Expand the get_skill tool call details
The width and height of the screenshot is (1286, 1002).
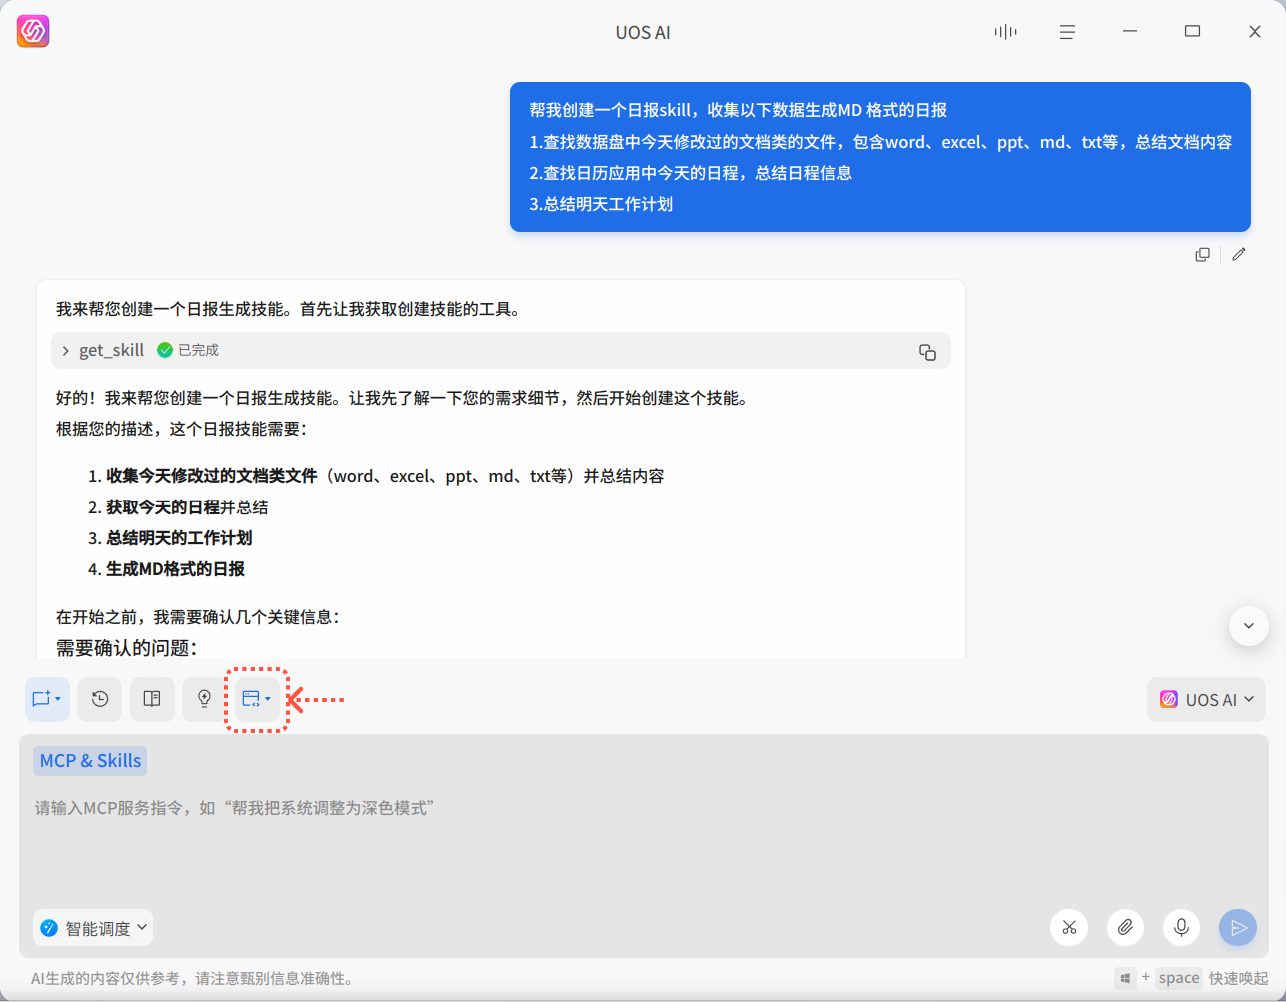(x=65, y=350)
